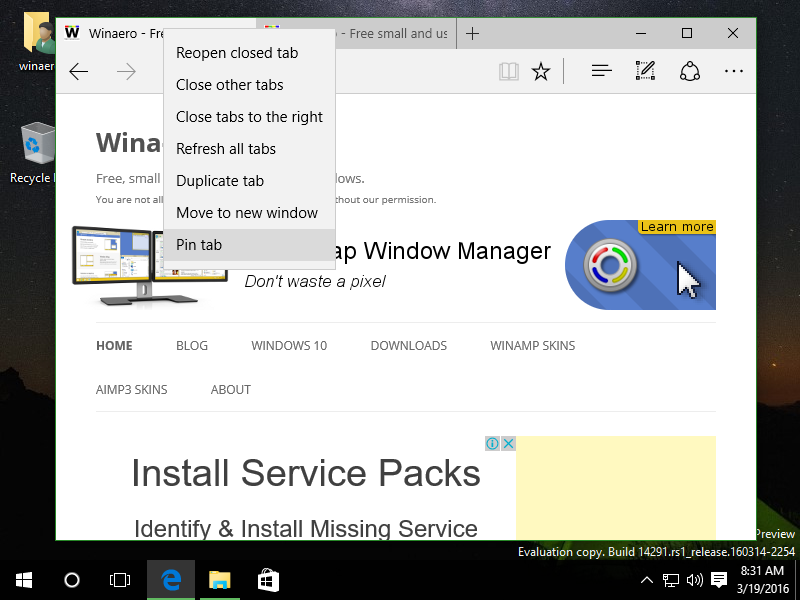Click the Make a Web Note icon
Screen dimensions: 800x600
pos(645,71)
